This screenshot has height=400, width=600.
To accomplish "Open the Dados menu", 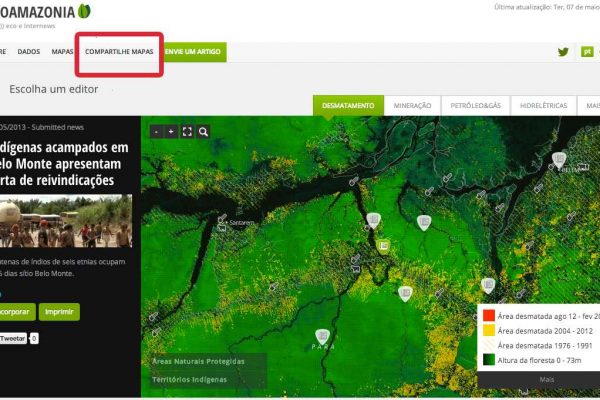I will [x=29, y=52].
